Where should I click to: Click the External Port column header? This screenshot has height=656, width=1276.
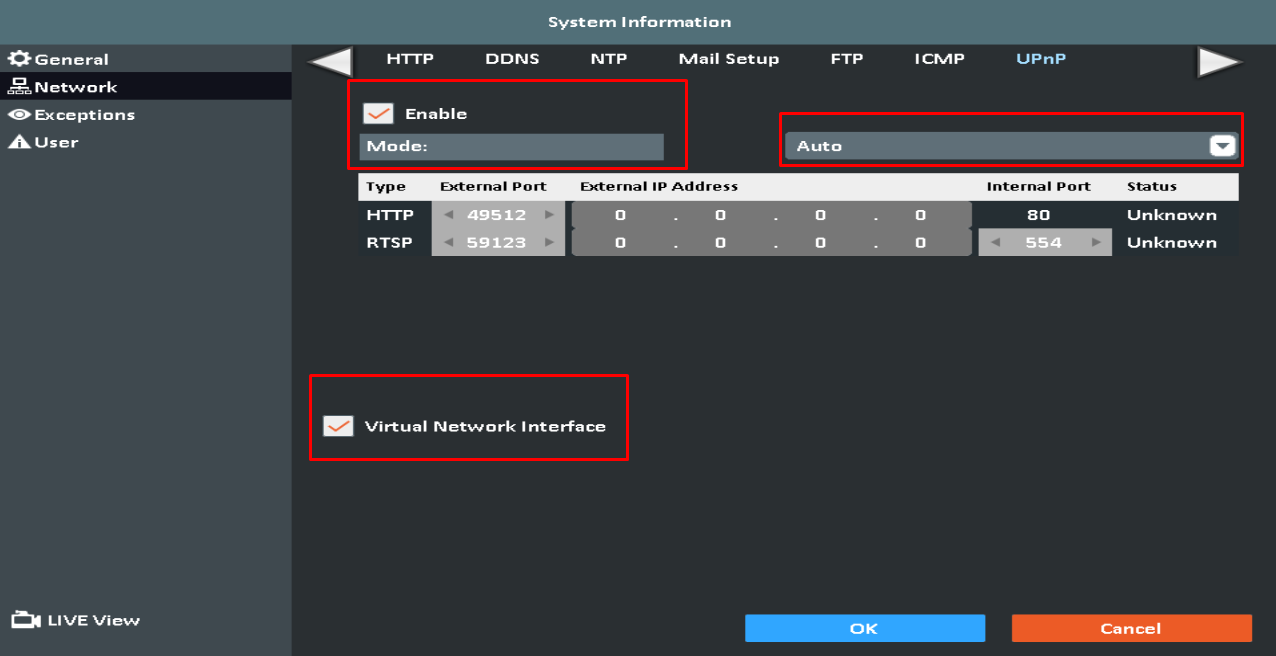(x=493, y=186)
